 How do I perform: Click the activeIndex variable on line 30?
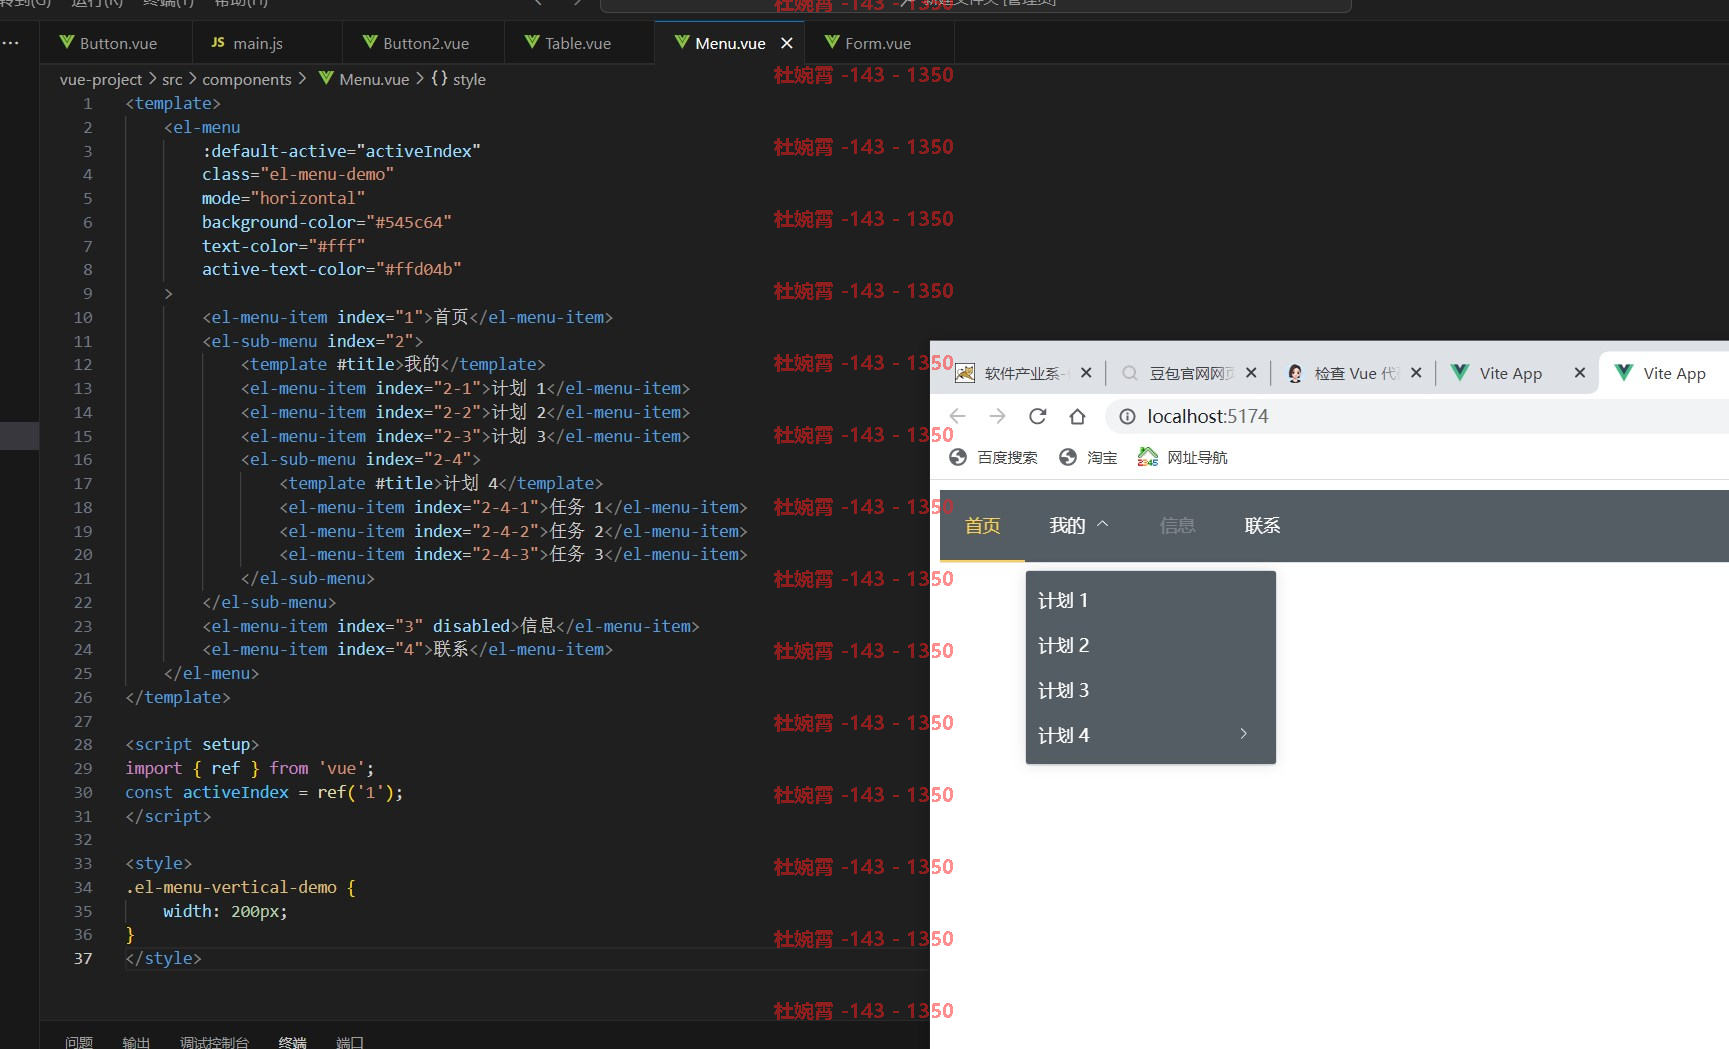(235, 792)
